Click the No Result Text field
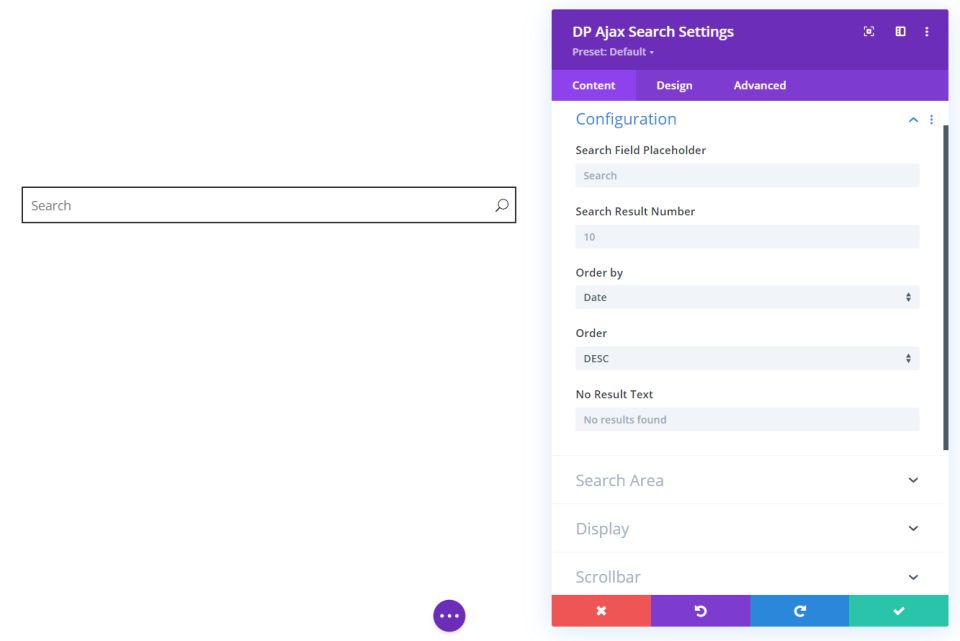 [747, 420]
